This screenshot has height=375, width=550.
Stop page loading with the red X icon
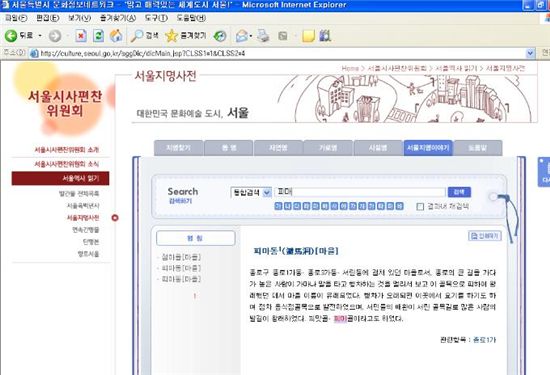coord(81,36)
